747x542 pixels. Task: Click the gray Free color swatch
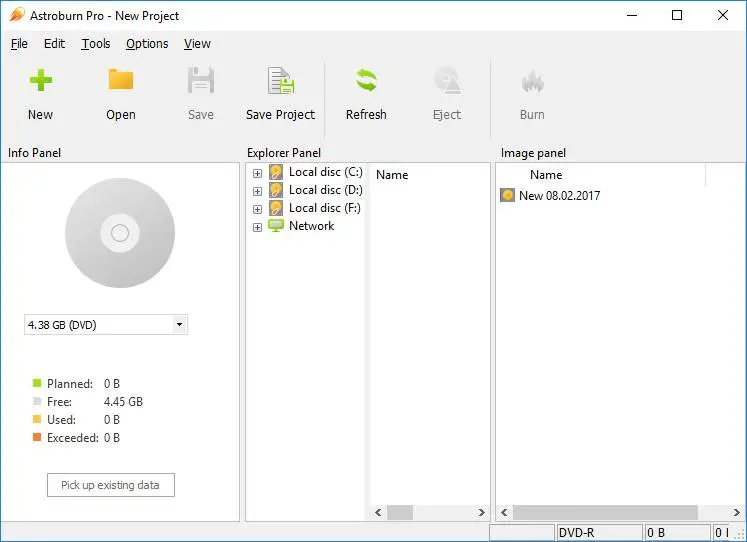37,401
